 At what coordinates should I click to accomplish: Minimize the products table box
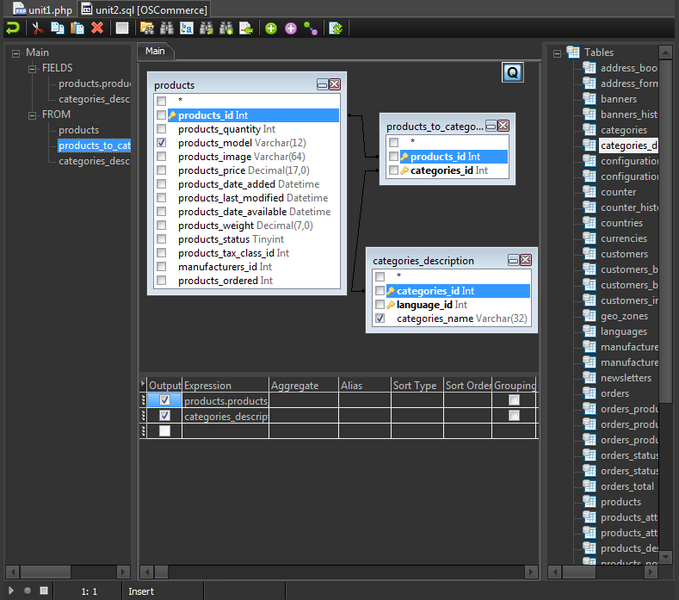(x=322, y=84)
